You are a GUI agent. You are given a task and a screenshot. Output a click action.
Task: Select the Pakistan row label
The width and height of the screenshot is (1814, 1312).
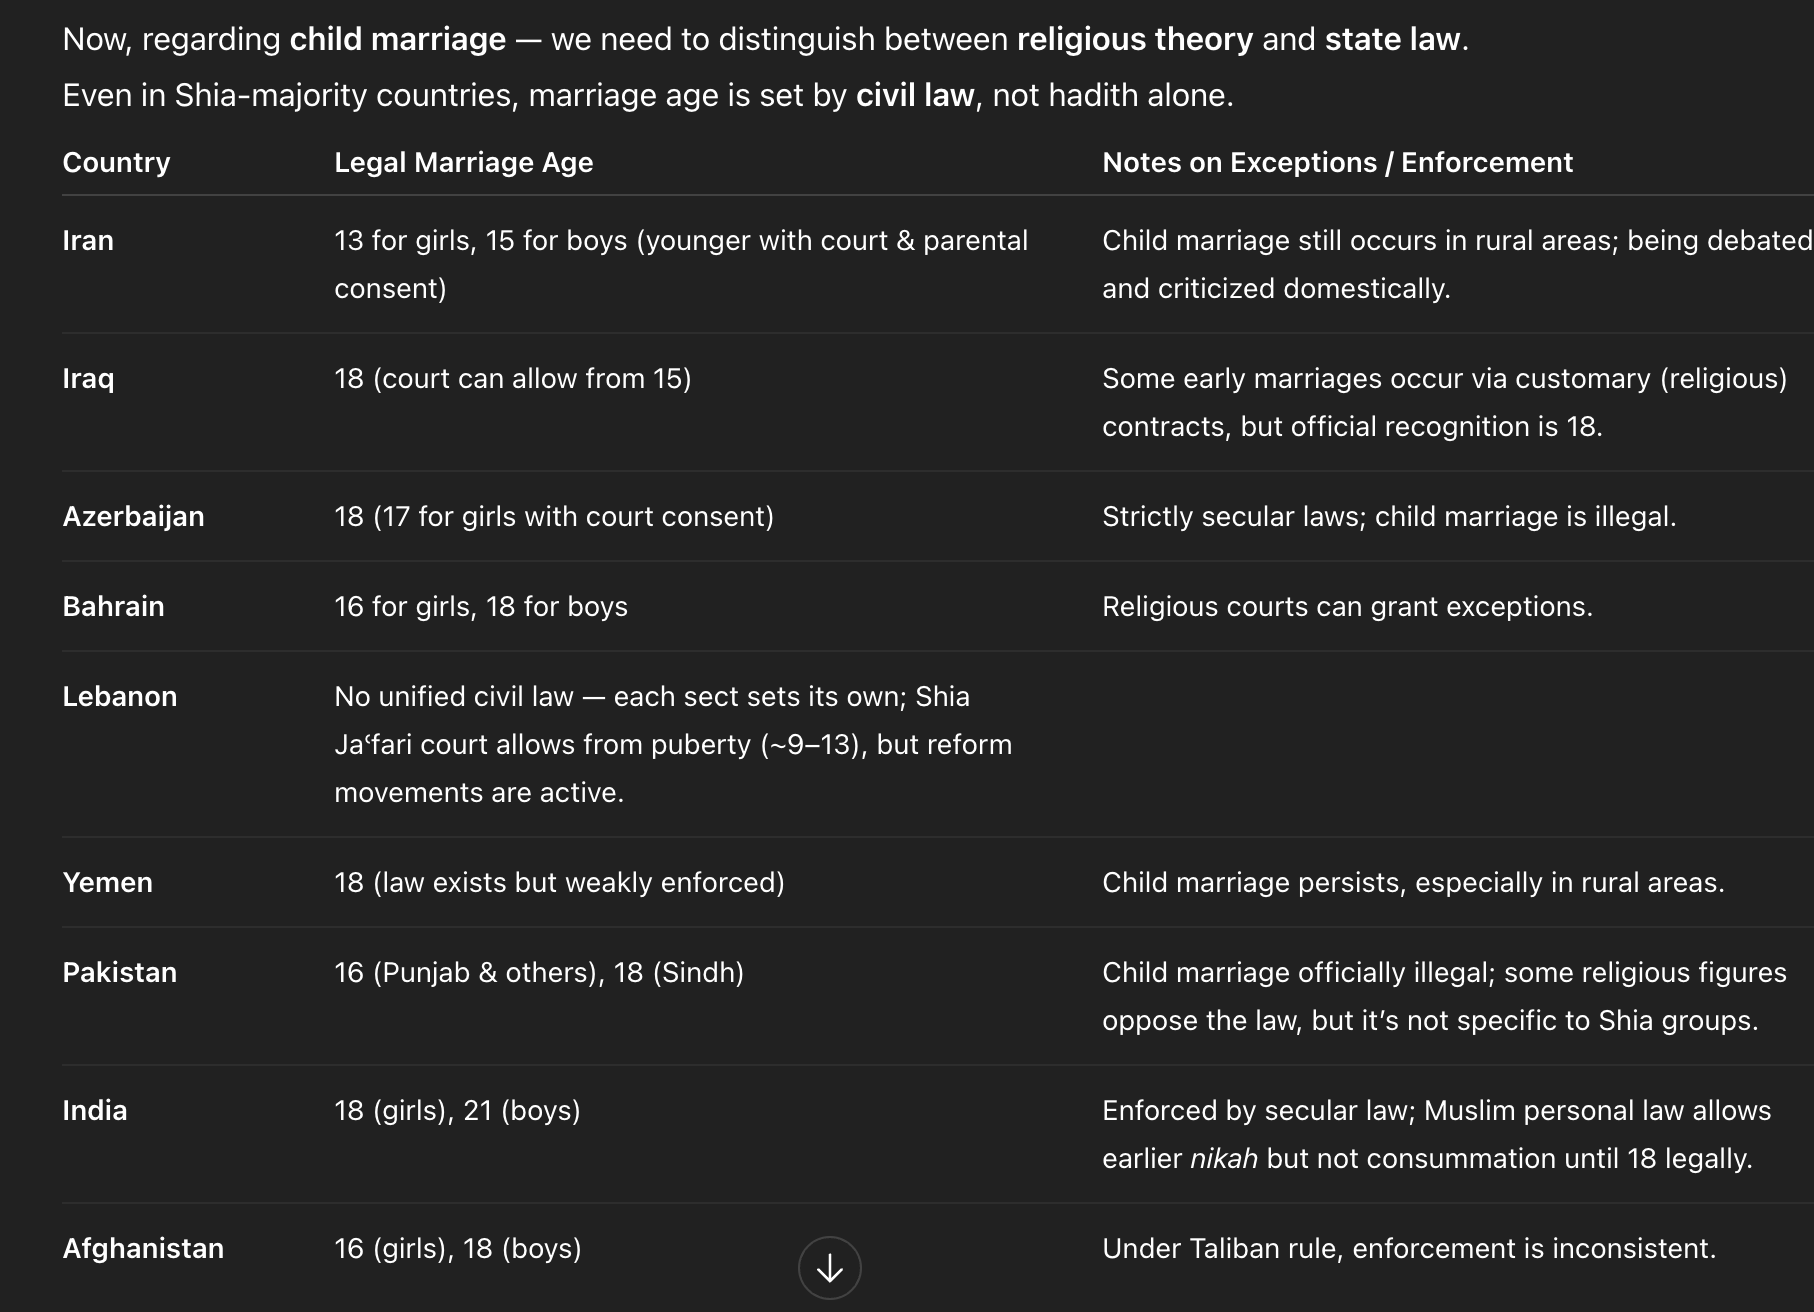pos(119,972)
